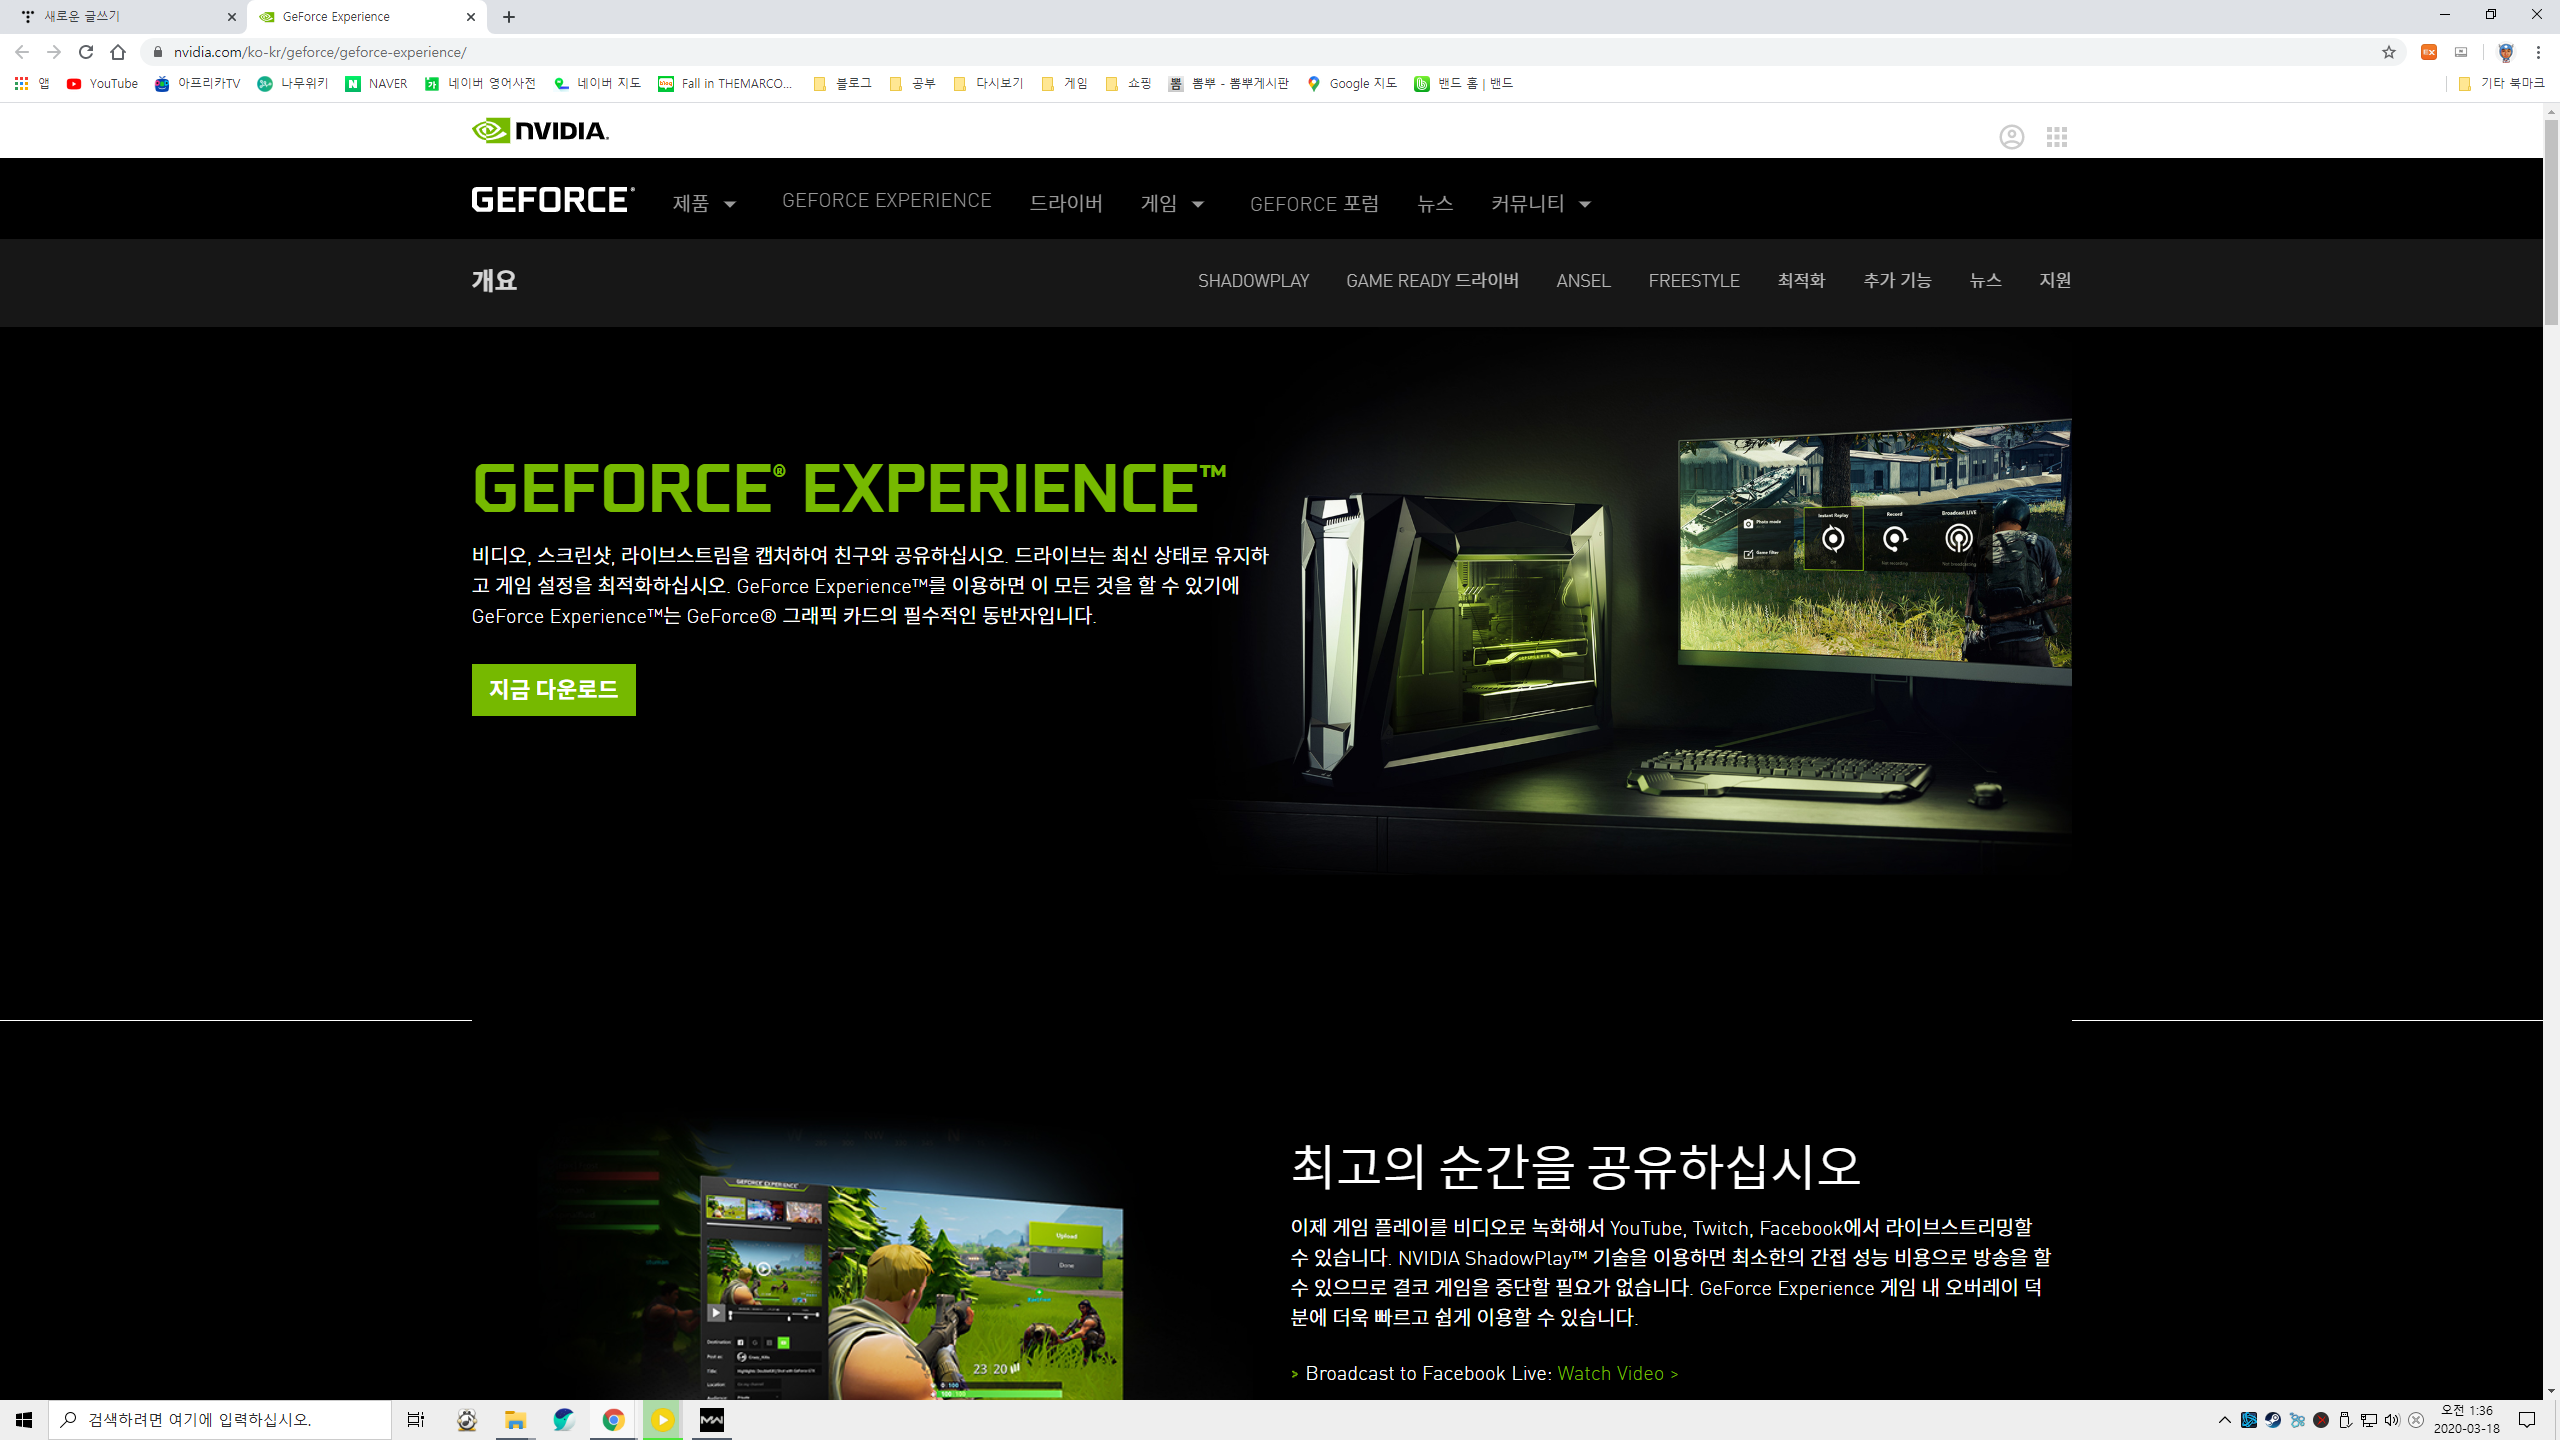The width and height of the screenshot is (2560, 1440).
Task: Open the Google 지도 bookmark
Action: [x=1351, y=84]
